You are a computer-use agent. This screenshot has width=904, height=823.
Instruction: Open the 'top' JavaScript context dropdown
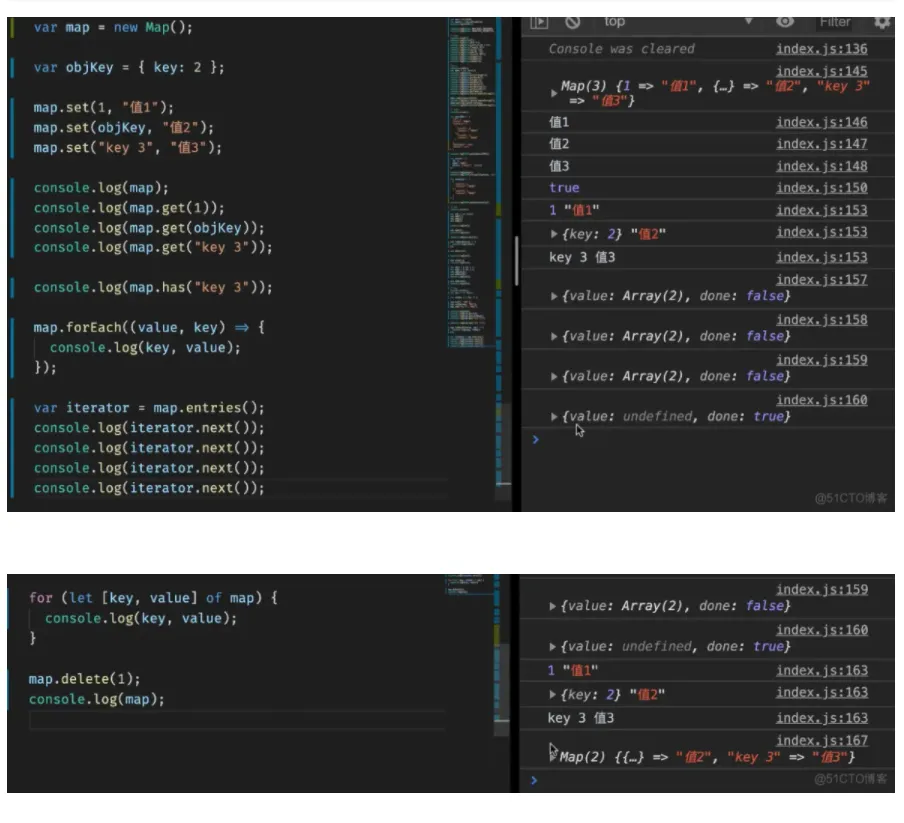tap(679, 22)
